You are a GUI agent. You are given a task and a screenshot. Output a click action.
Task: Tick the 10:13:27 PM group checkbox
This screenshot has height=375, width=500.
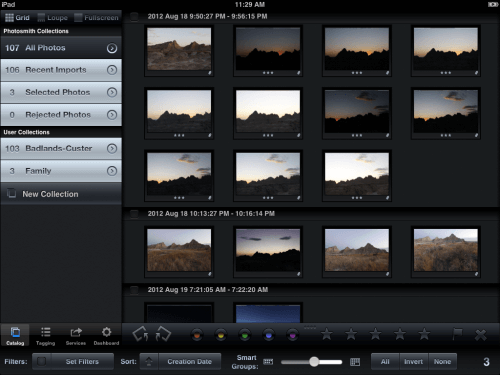pos(134,214)
